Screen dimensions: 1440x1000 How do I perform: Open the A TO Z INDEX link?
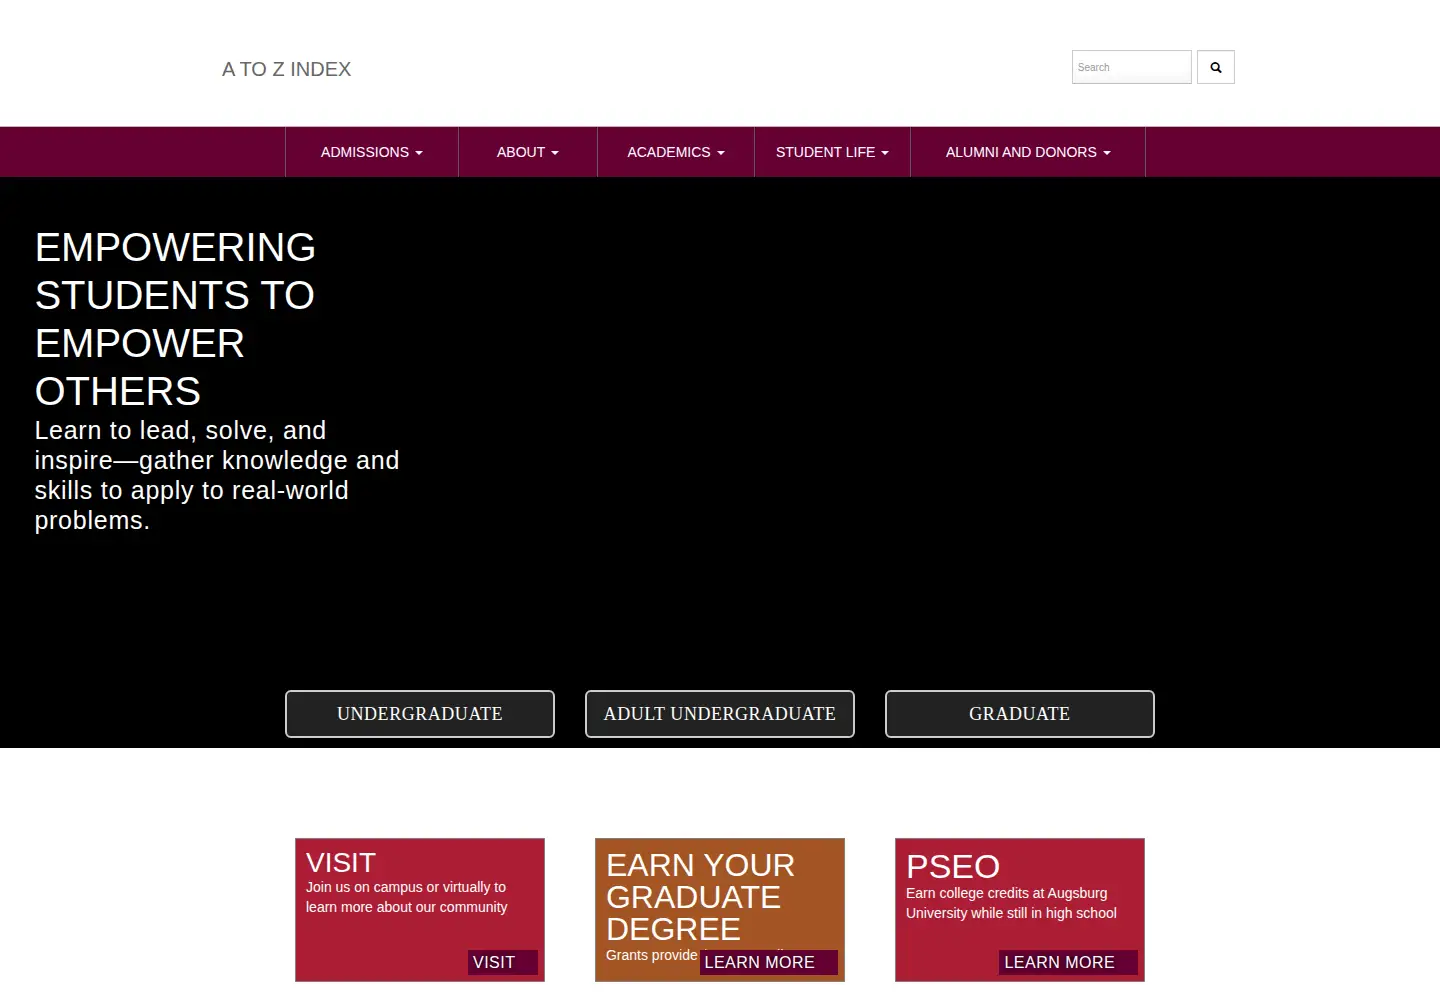coord(287,69)
